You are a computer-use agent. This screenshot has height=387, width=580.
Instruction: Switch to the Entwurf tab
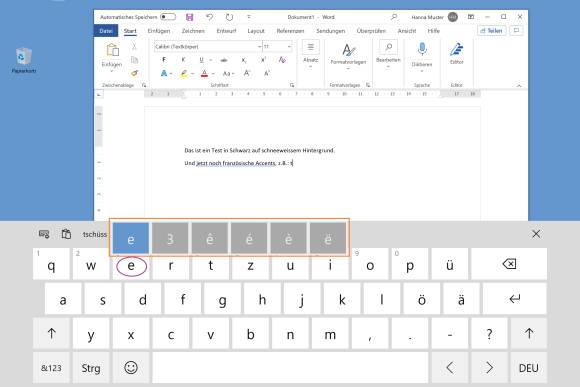pos(226,31)
